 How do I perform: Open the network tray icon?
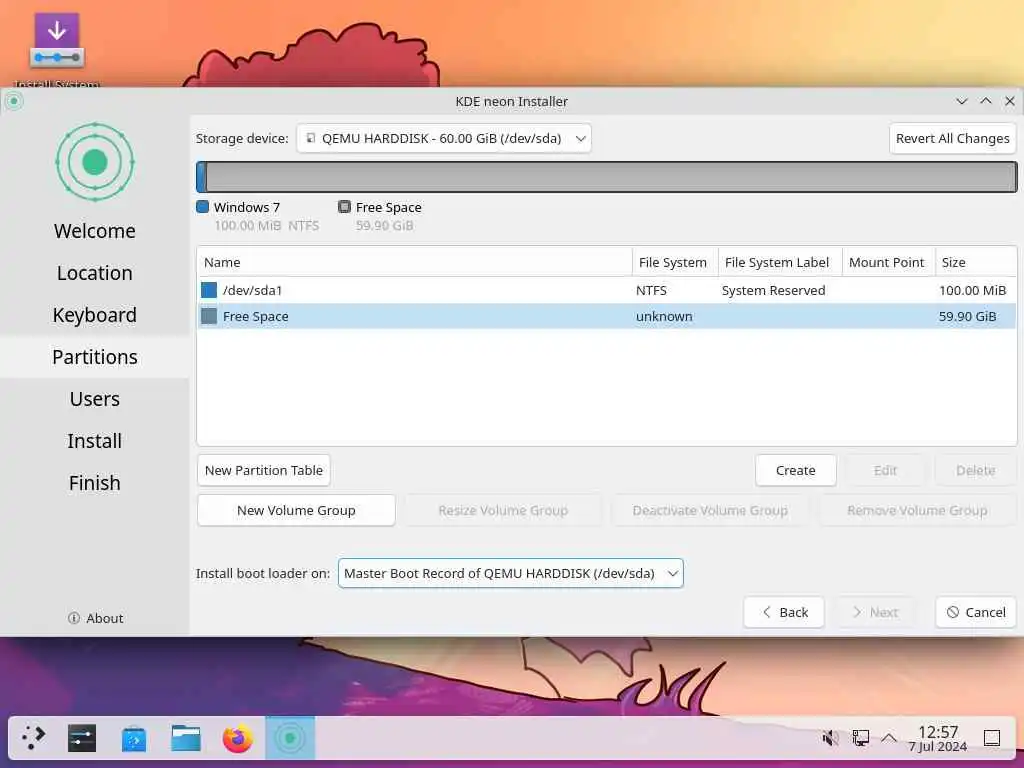[861, 738]
